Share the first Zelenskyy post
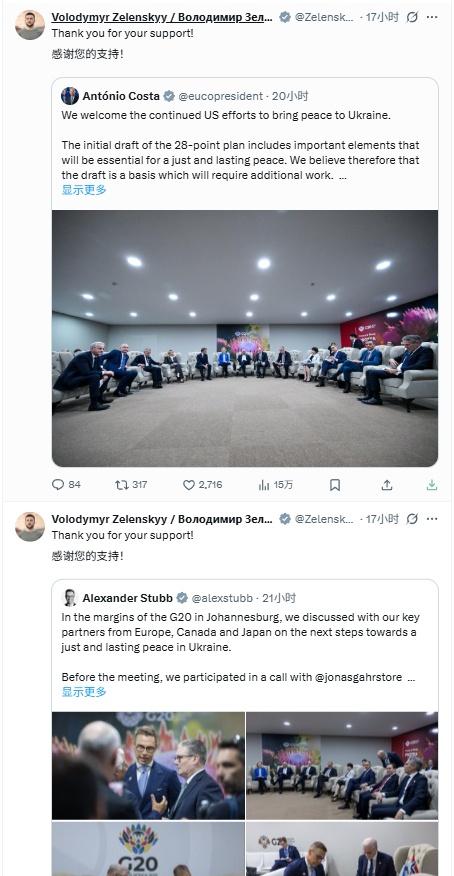This screenshot has height=876, width=454. click(386, 485)
